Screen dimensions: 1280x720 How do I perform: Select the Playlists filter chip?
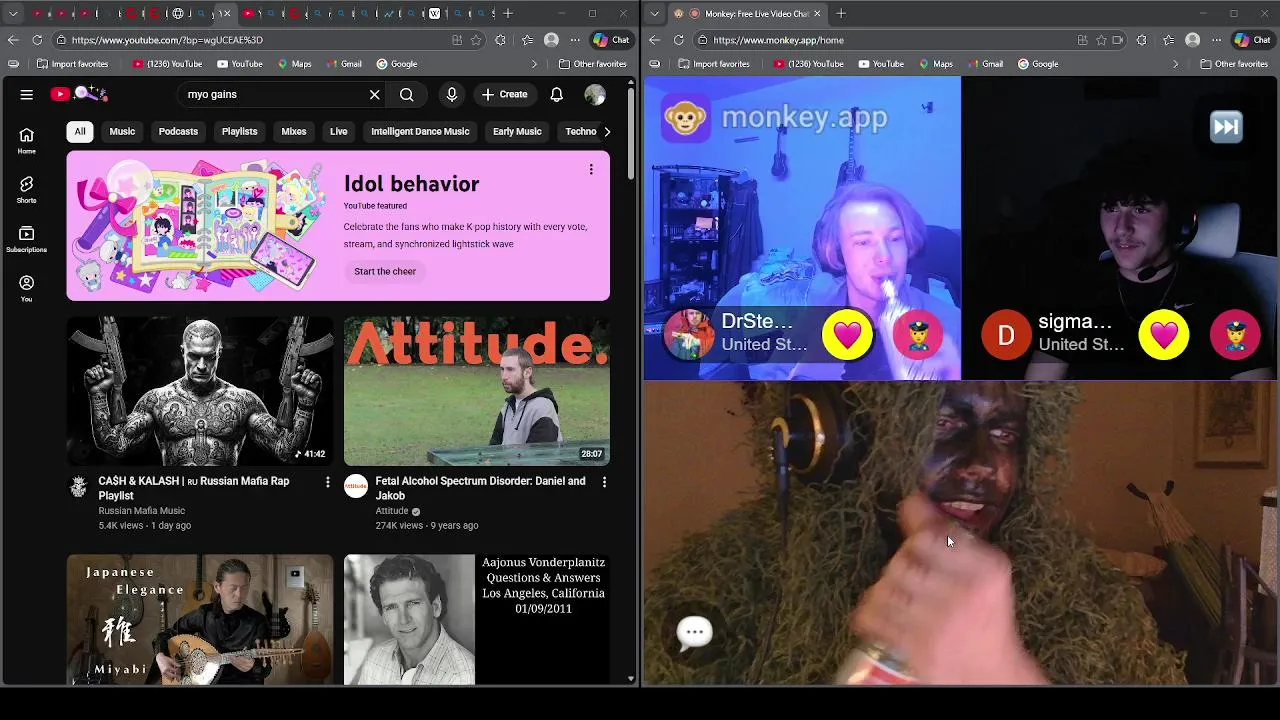tap(239, 131)
